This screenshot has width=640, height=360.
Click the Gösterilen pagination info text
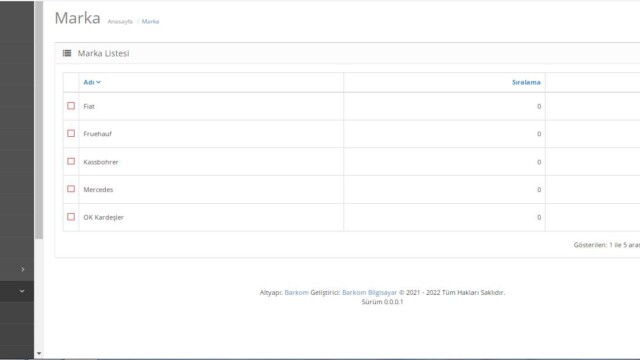click(607, 245)
